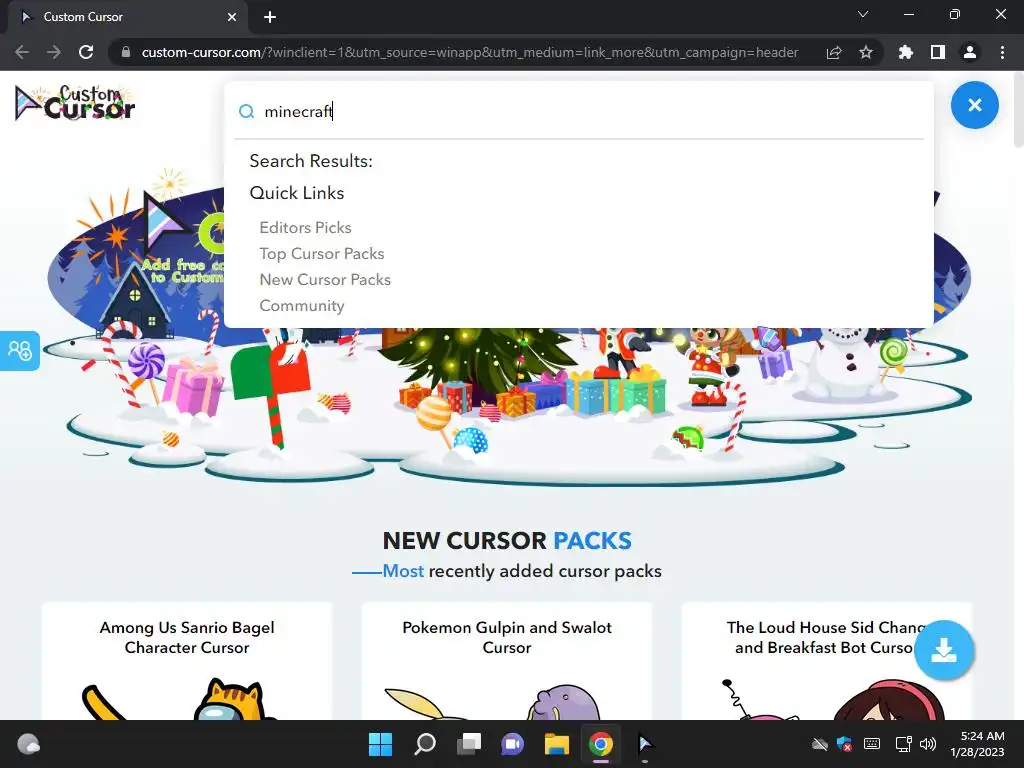Viewport: 1024px width, 768px height.
Task: Click the blue community users side button
Action: coord(20,351)
